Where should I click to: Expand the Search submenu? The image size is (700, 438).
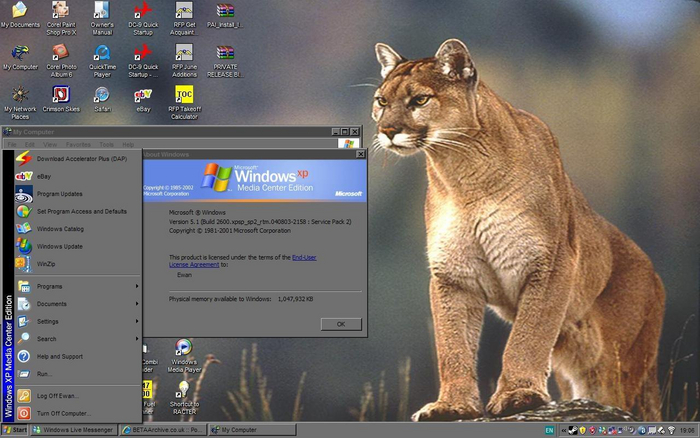click(78, 339)
